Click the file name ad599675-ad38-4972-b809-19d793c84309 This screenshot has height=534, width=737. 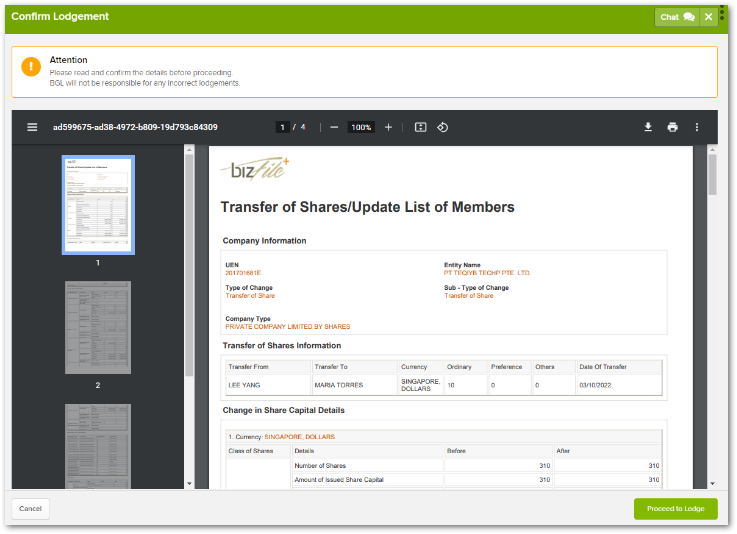click(135, 127)
